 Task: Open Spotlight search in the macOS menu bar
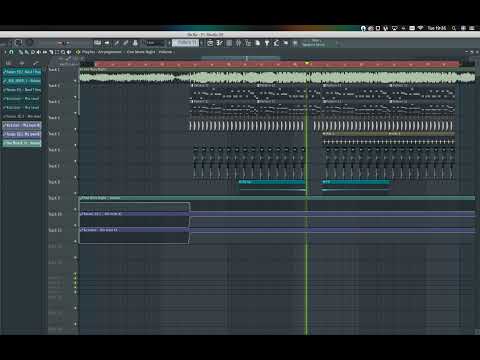[454, 28]
